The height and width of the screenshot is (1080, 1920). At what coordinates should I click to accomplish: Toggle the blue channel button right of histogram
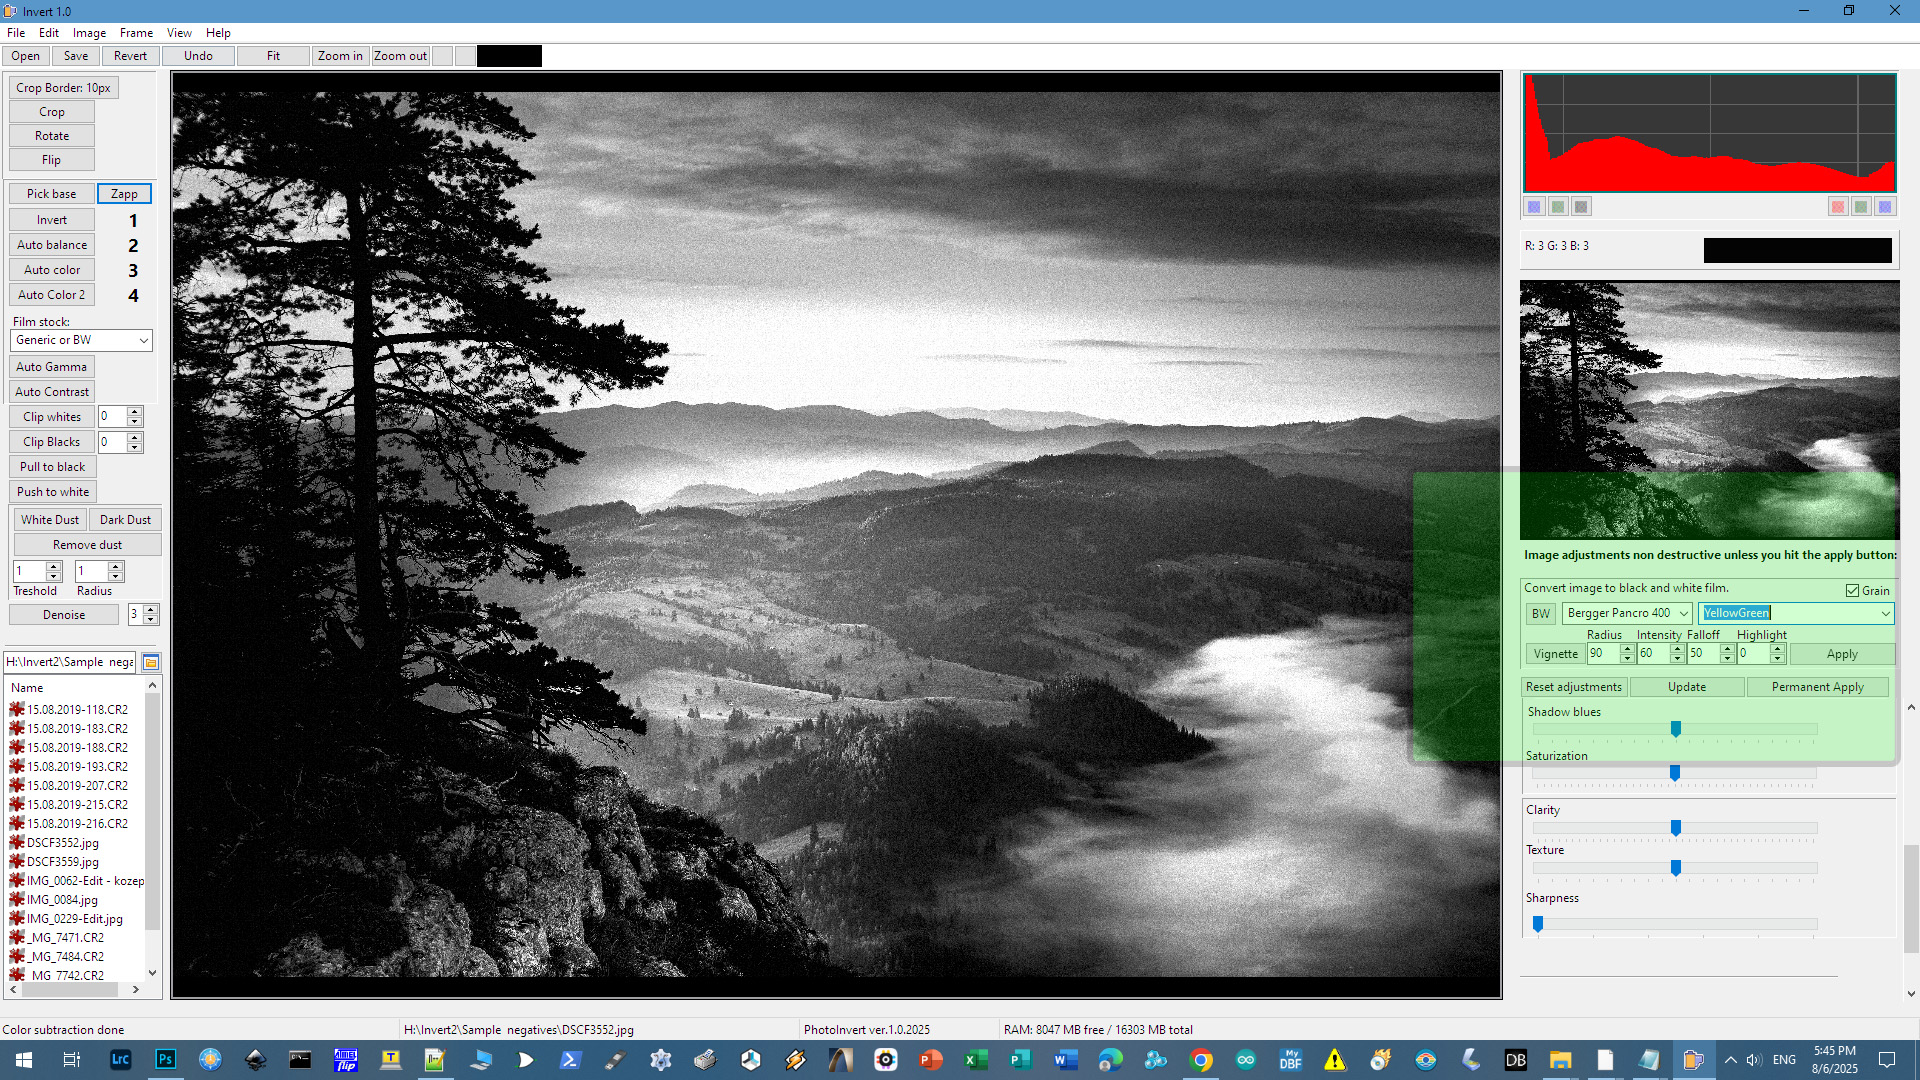[x=1885, y=207]
